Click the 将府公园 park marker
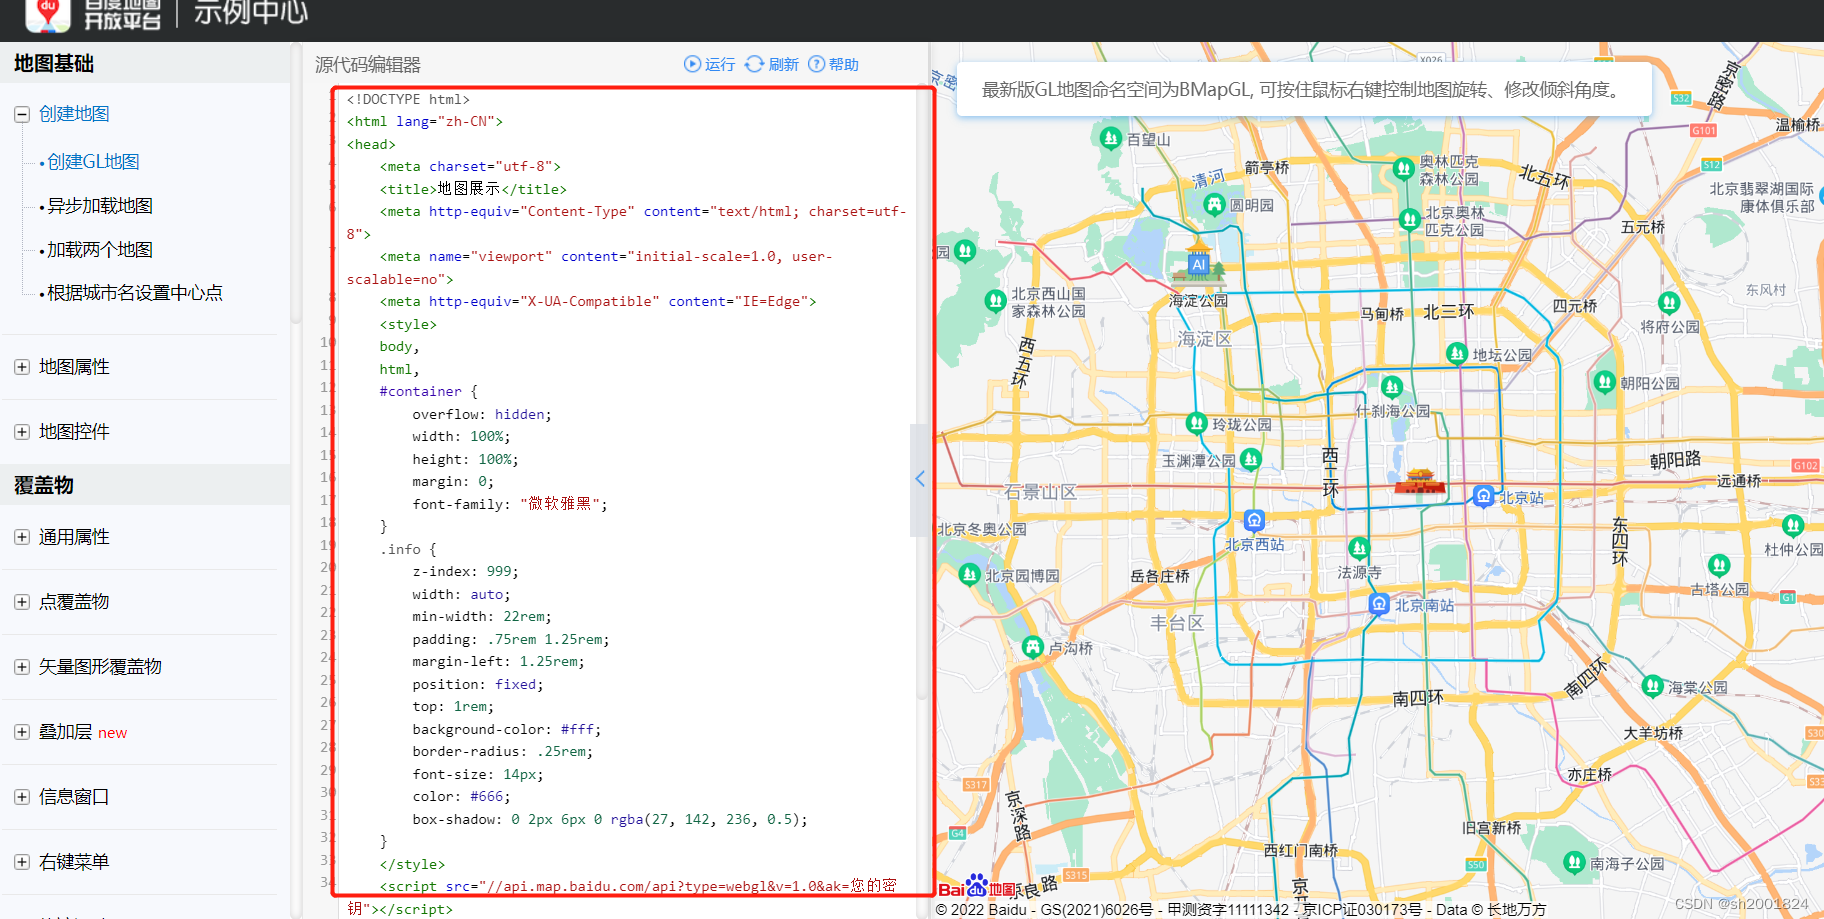The image size is (1824, 919). tap(1669, 302)
